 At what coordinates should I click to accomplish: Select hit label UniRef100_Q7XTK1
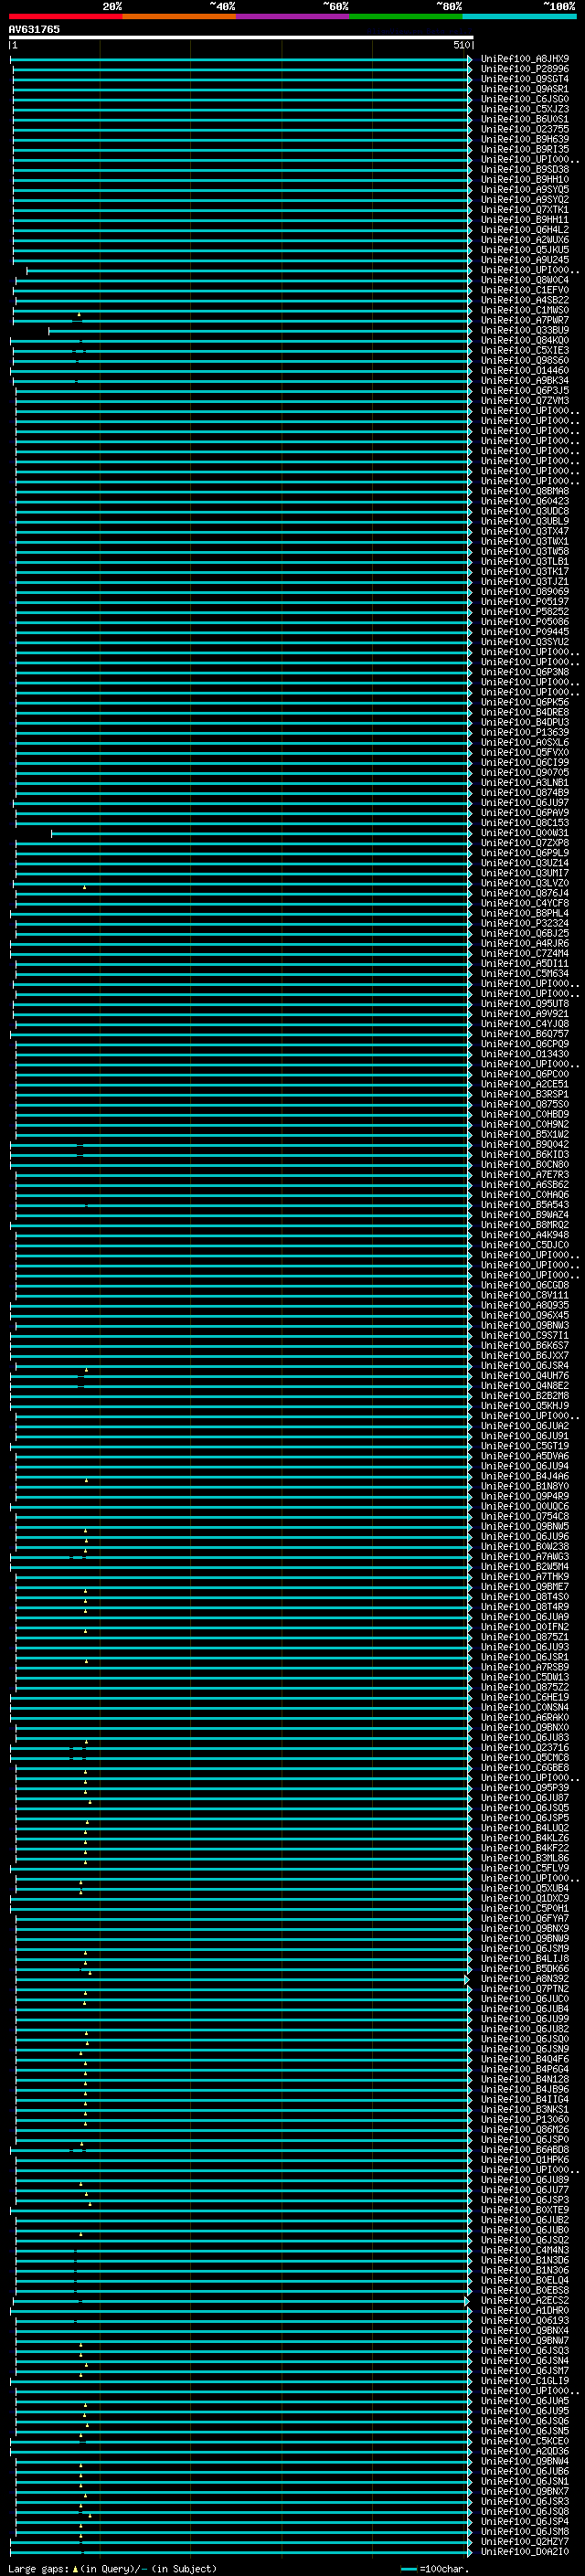(525, 209)
